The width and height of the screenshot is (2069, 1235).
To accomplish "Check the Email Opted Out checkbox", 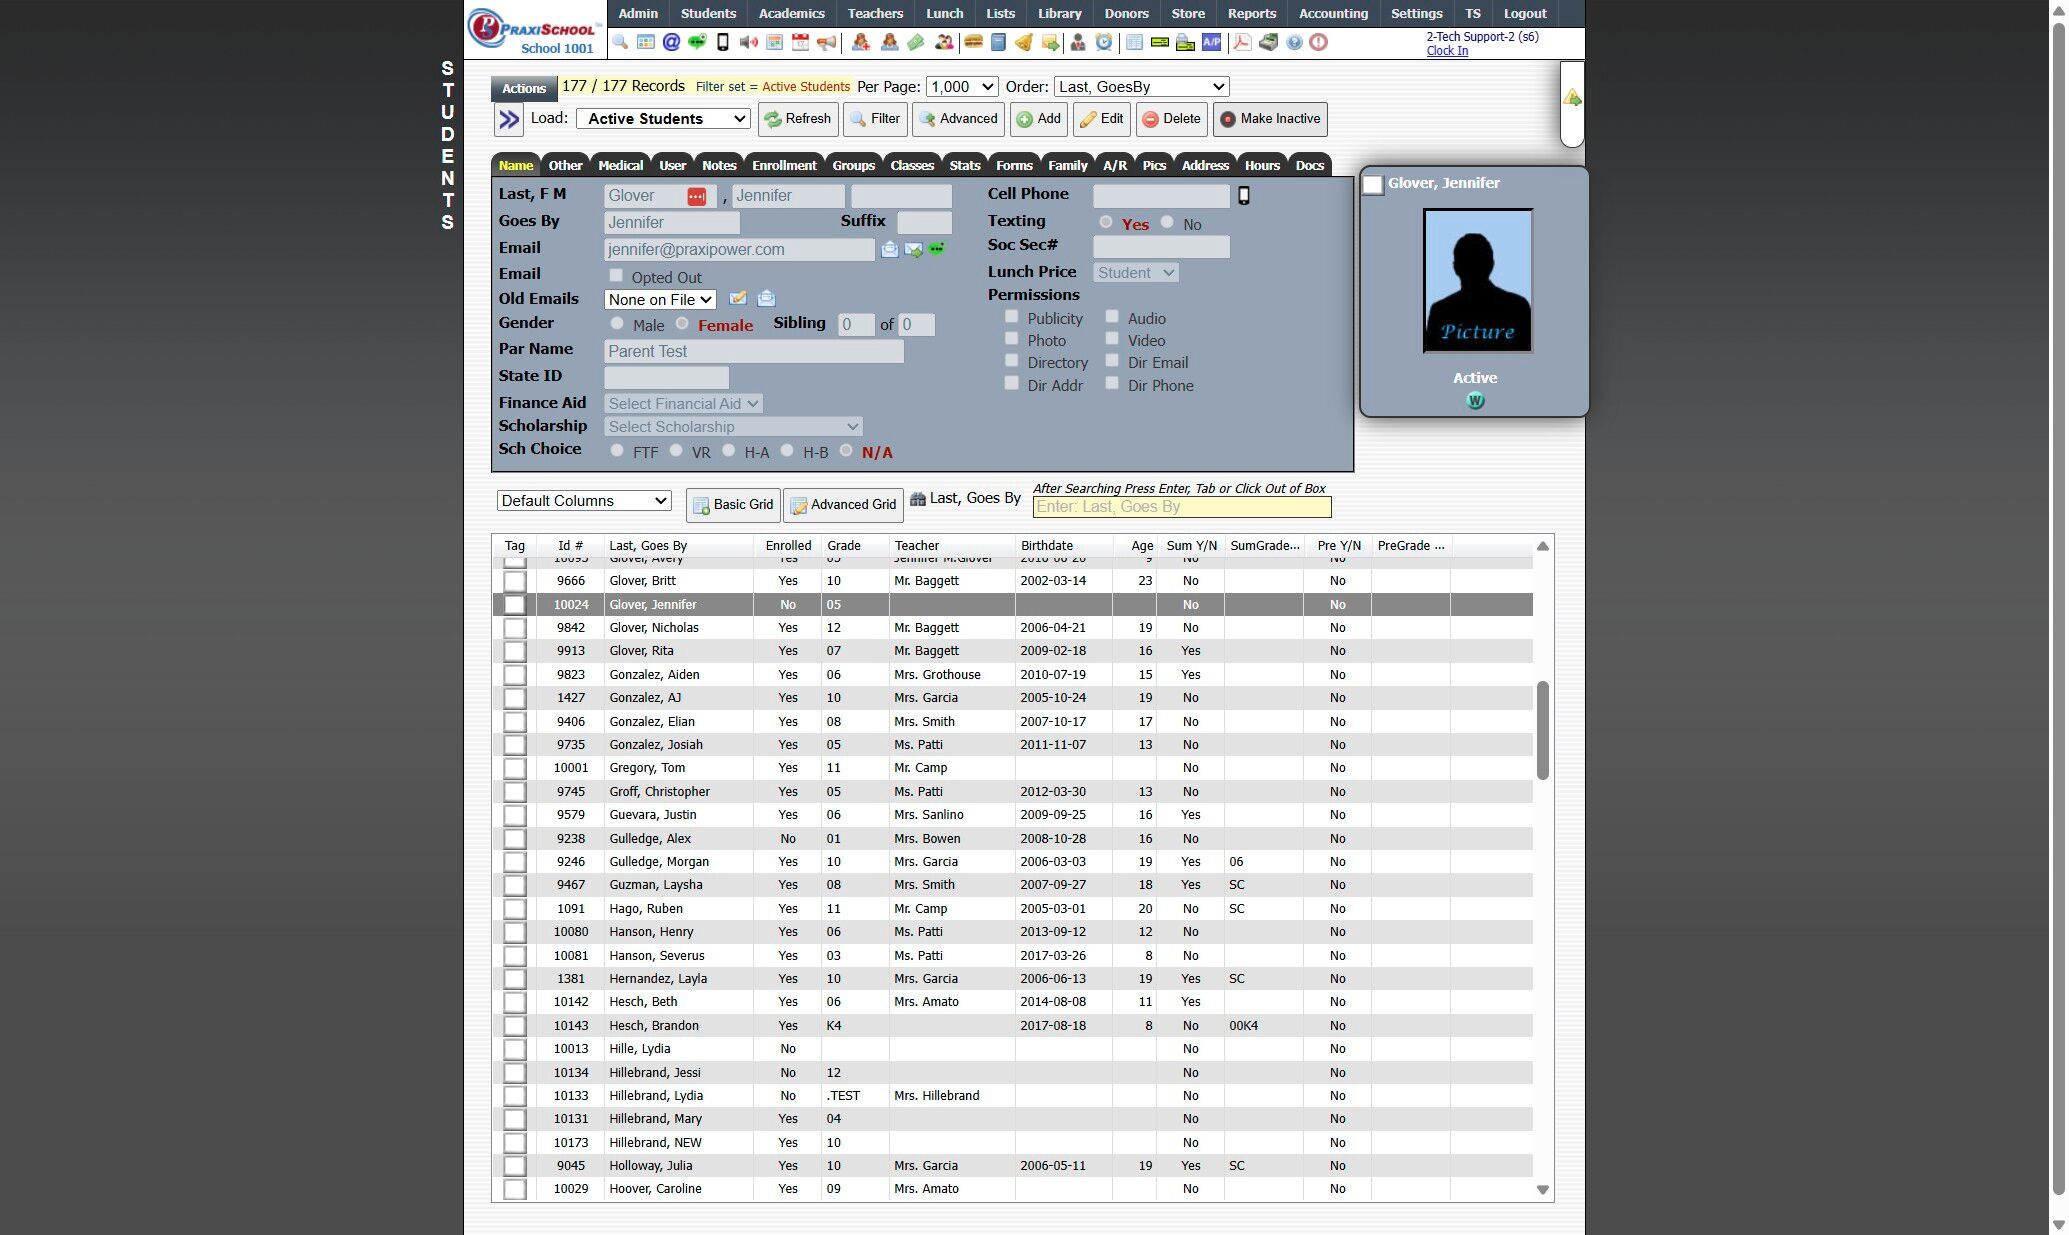I will (x=616, y=276).
